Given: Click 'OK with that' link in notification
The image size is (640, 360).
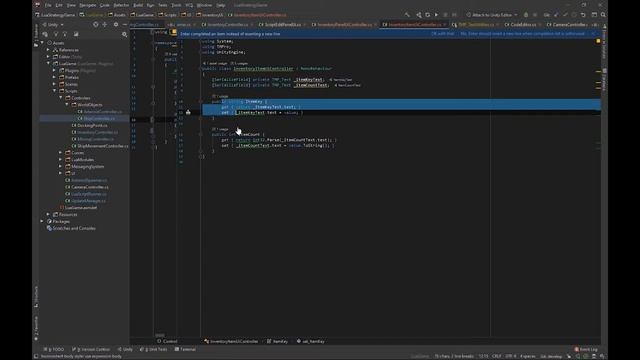Looking at the screenshot, I should [x=442, y=34].
